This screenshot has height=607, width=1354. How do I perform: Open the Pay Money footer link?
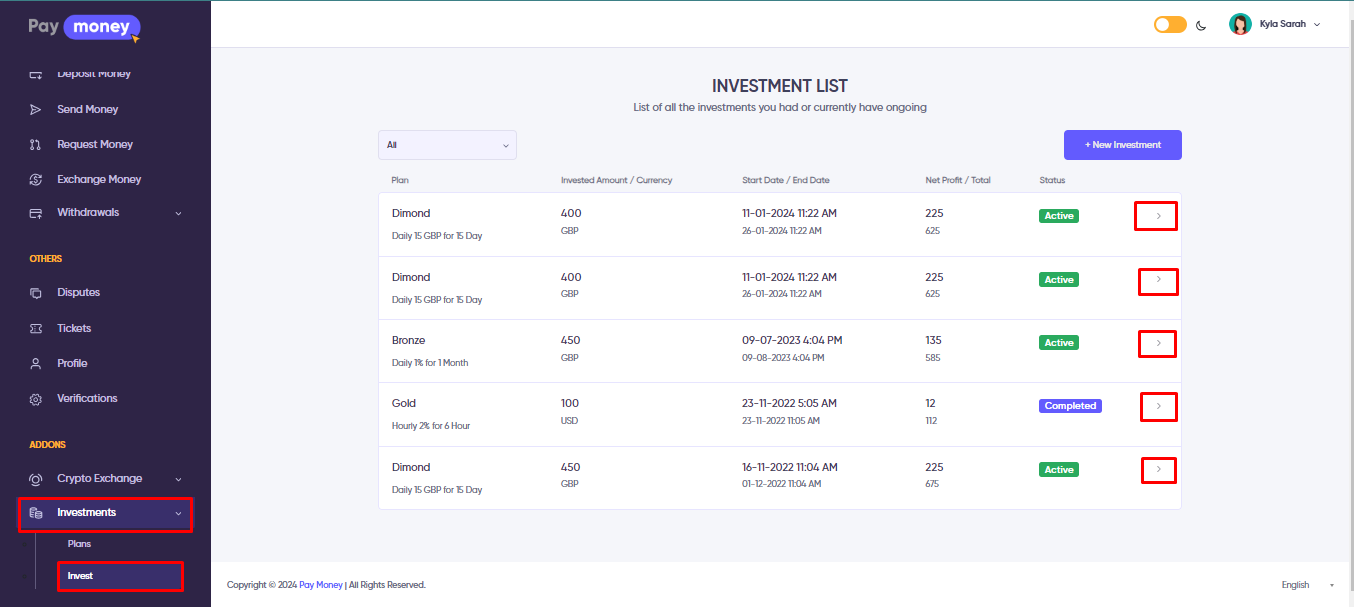(320, 585)
